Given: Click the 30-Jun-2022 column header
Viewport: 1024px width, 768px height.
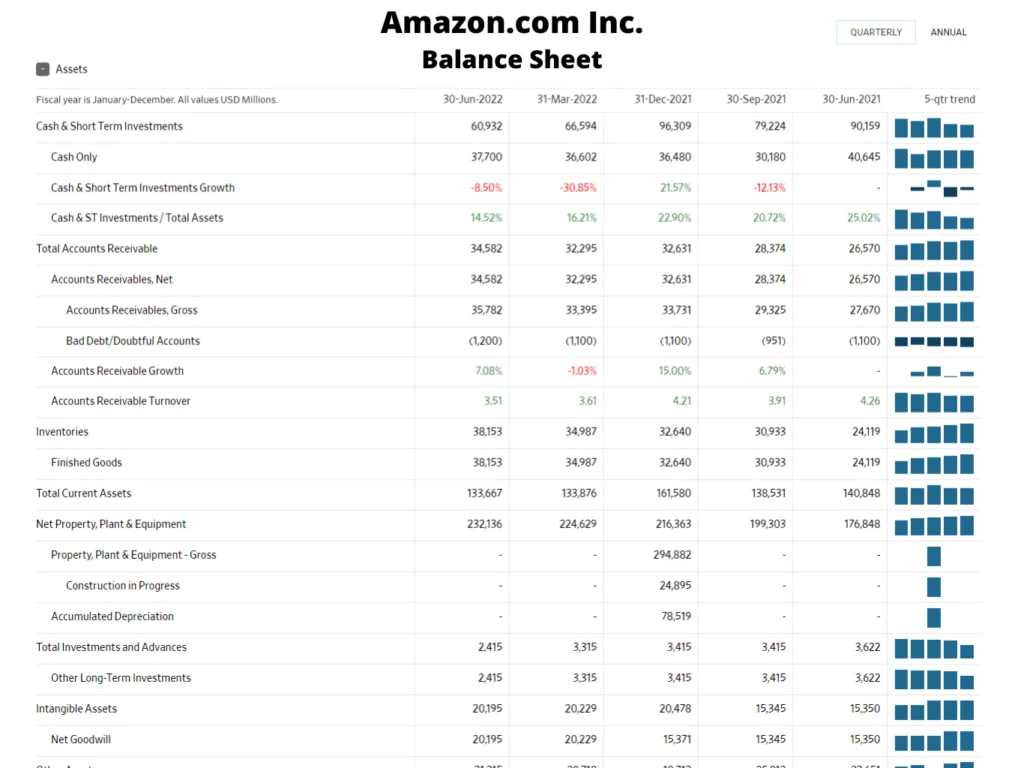Looking at the screenshot, I should (x=473, y=99).
